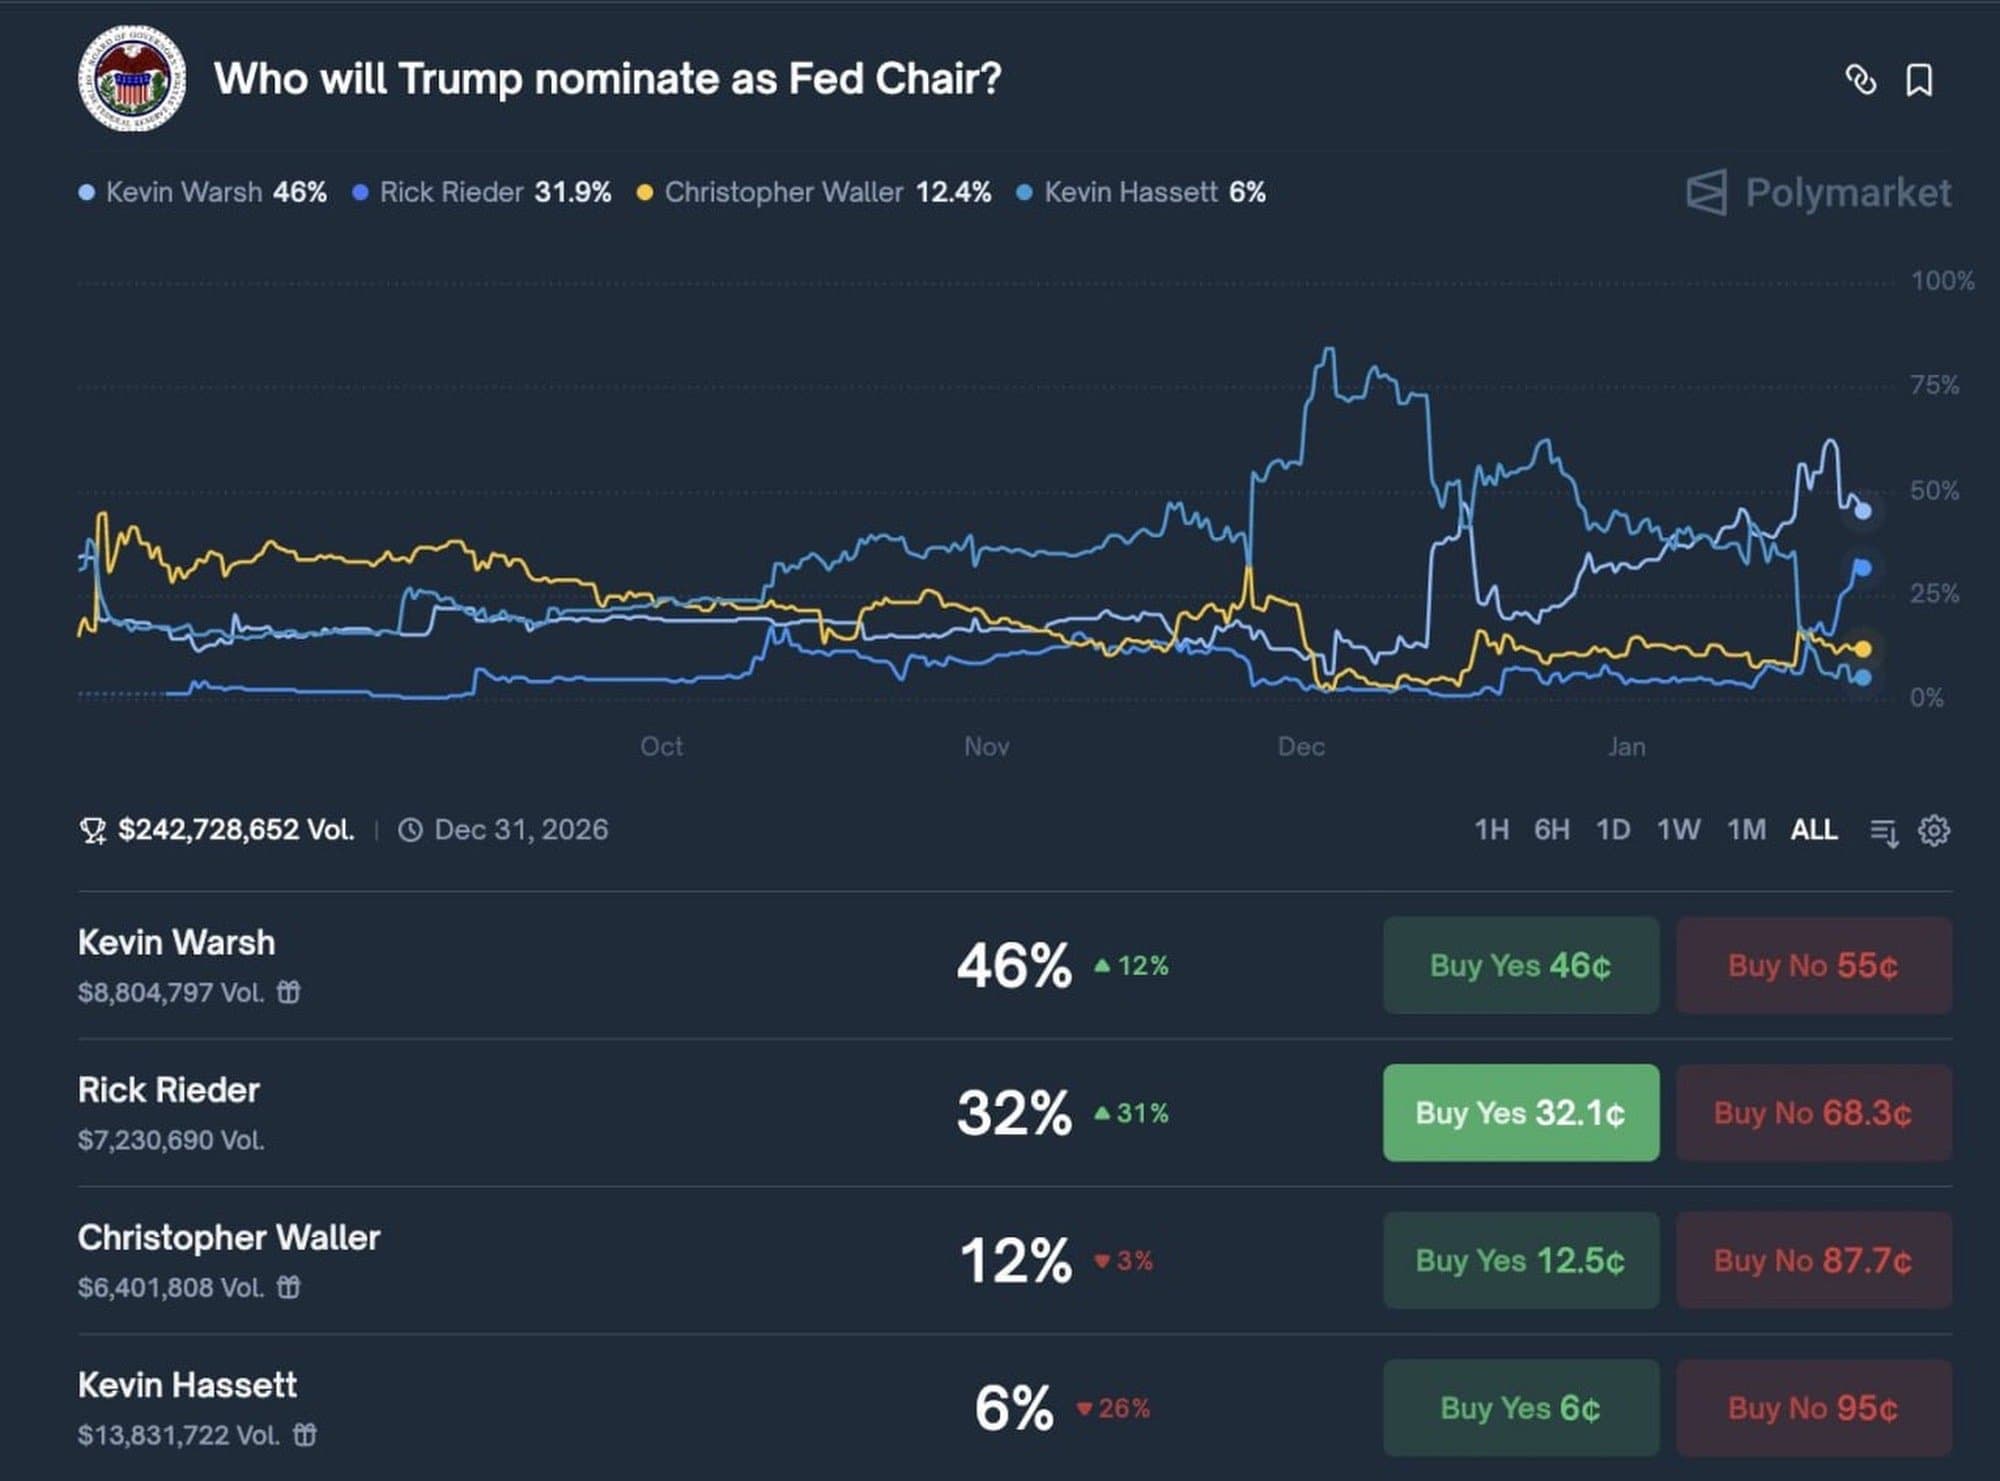This screenshot has width=2000, height=1481.
Task: Open chart settings gear icon
Action: pyautogui.click(x=1933, y=830)
